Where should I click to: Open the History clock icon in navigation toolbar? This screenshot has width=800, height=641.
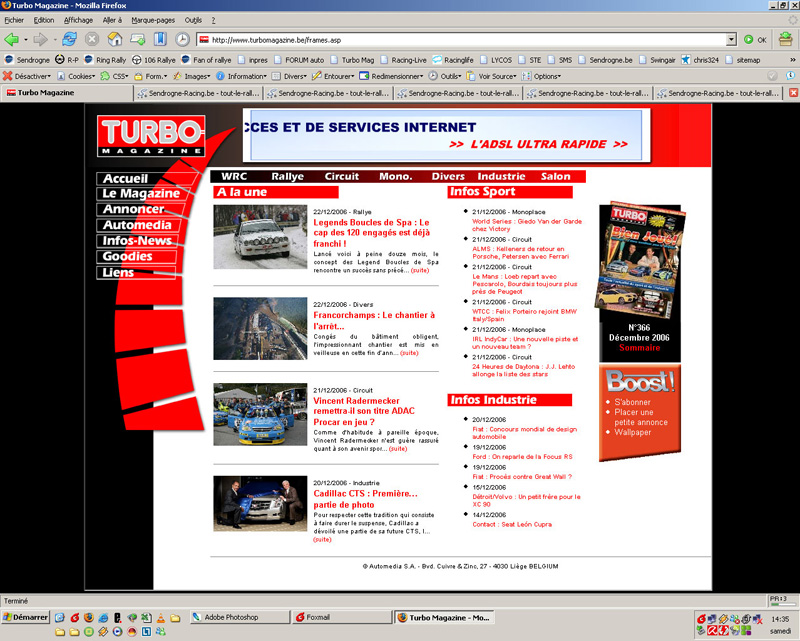183,39
